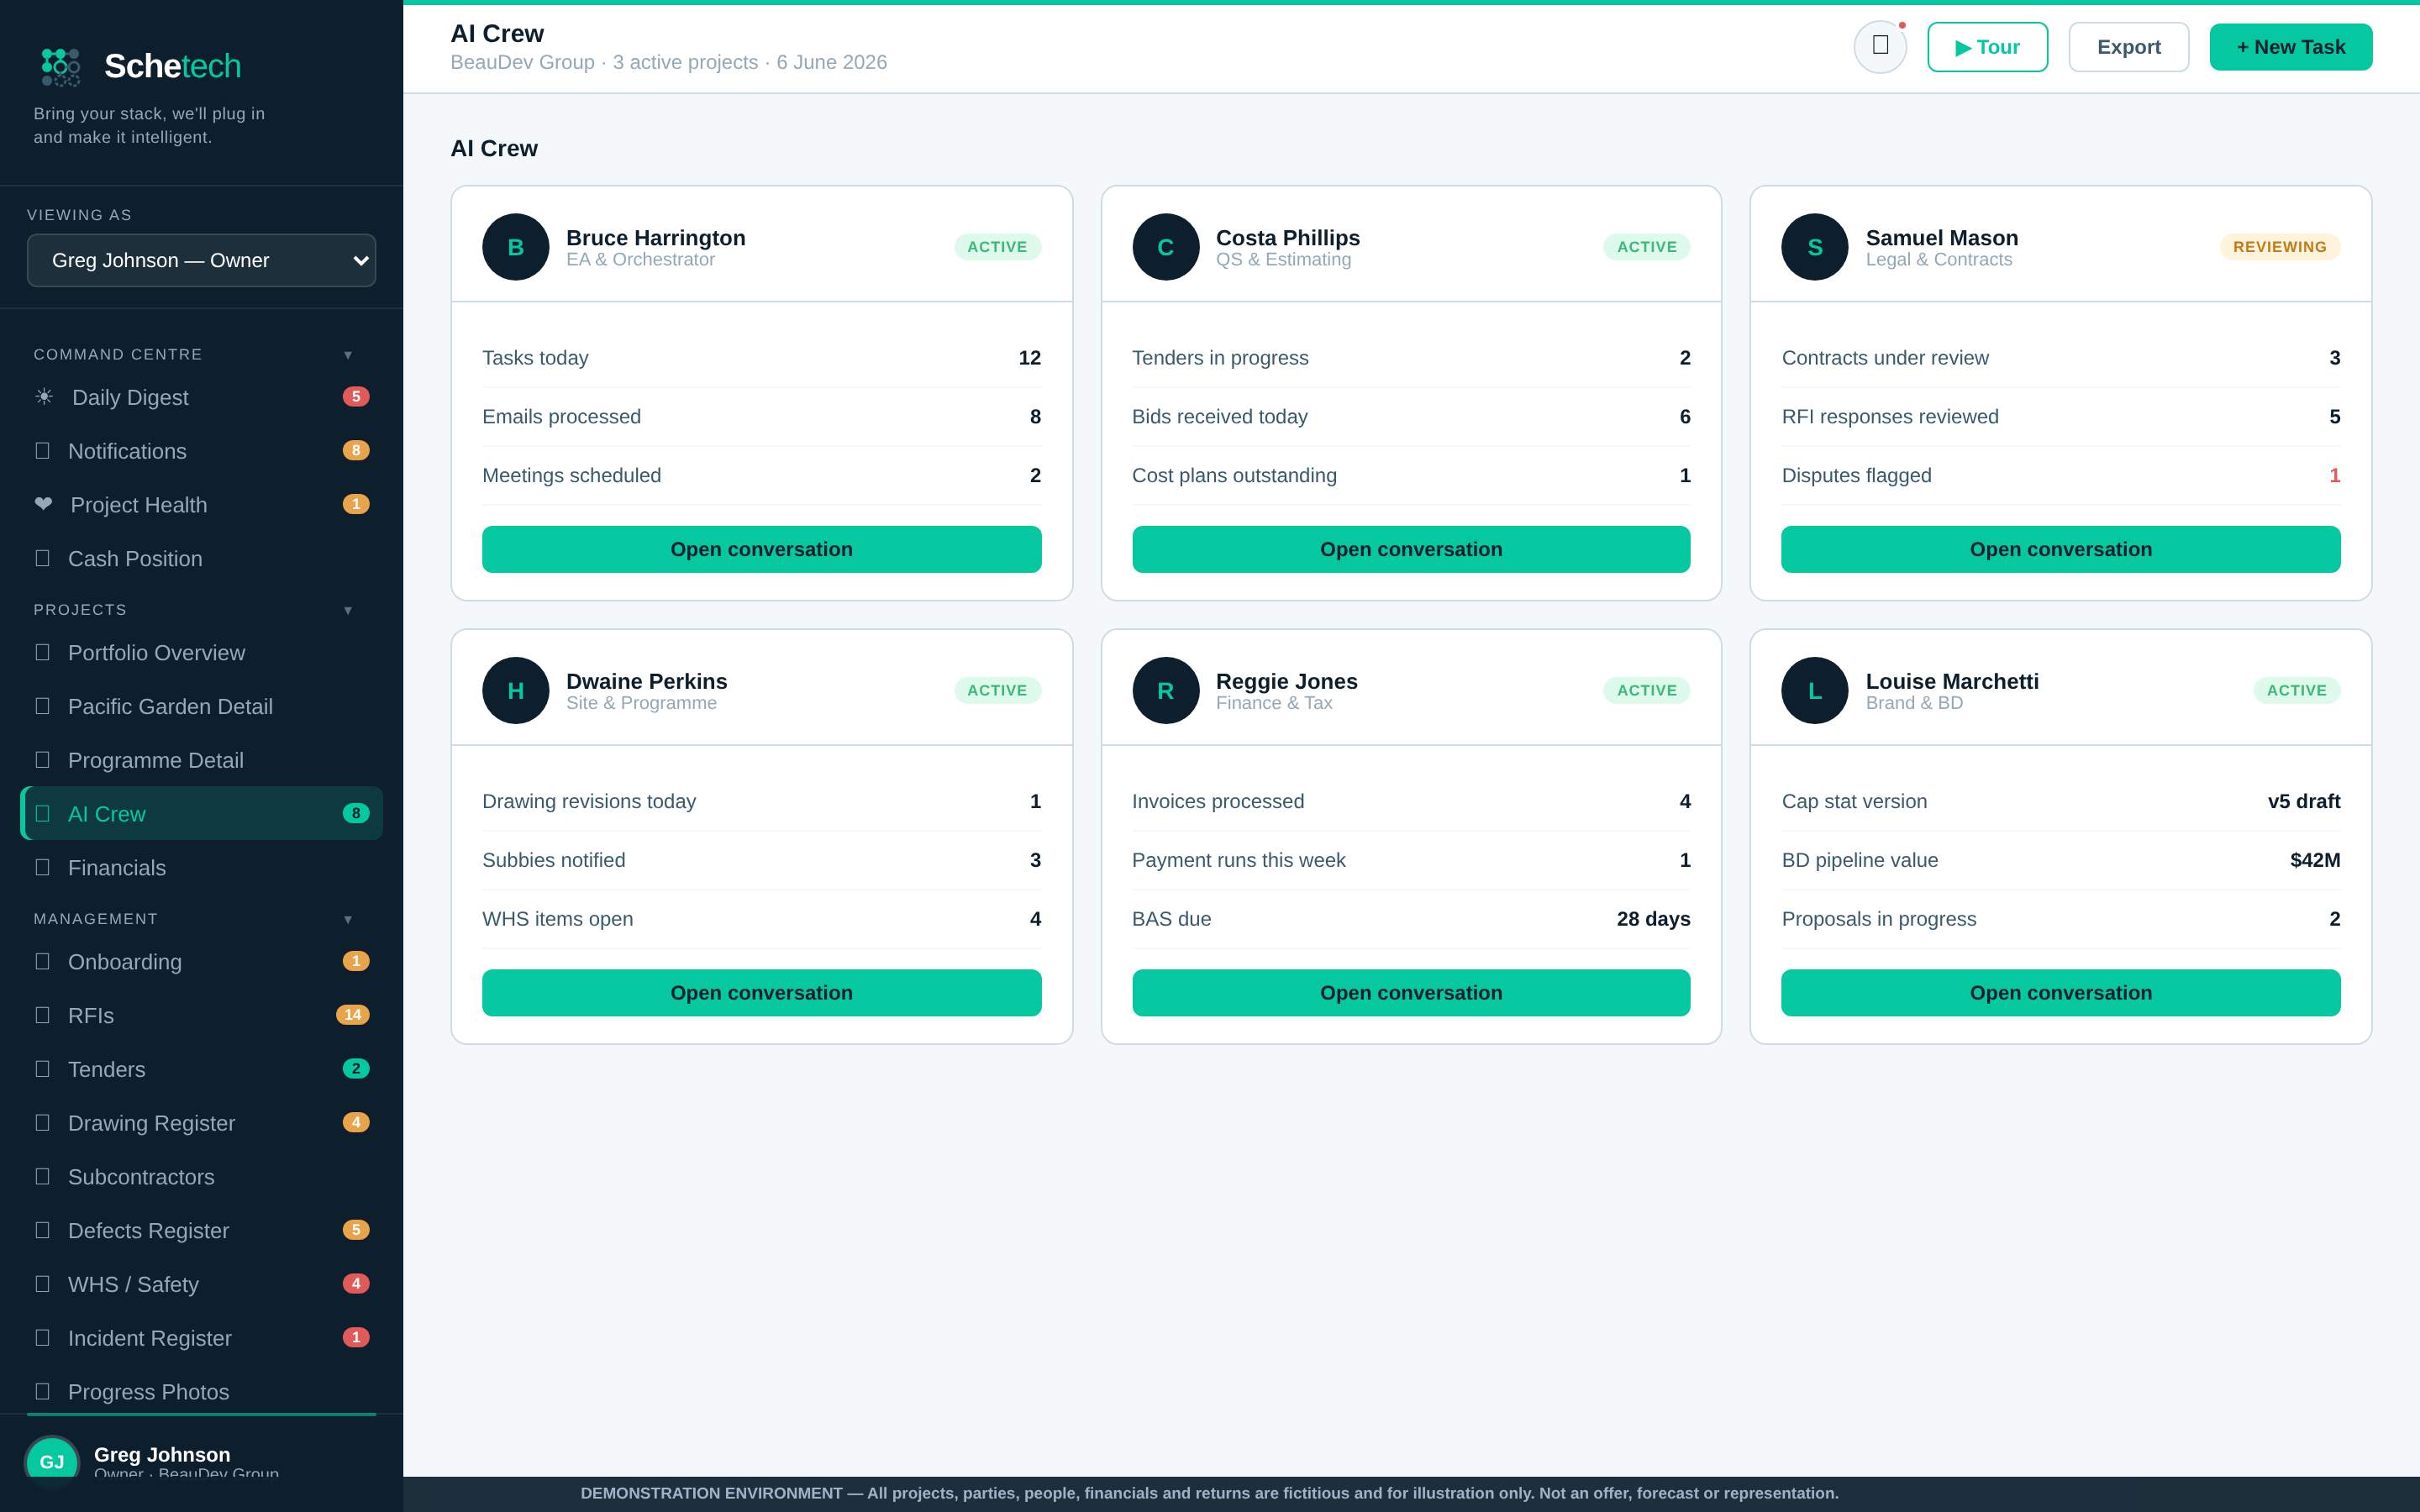Viewport: 2420px width, 1512px height.
Task: Click the 'Bids received today' row
Action: coord(1411,417)
